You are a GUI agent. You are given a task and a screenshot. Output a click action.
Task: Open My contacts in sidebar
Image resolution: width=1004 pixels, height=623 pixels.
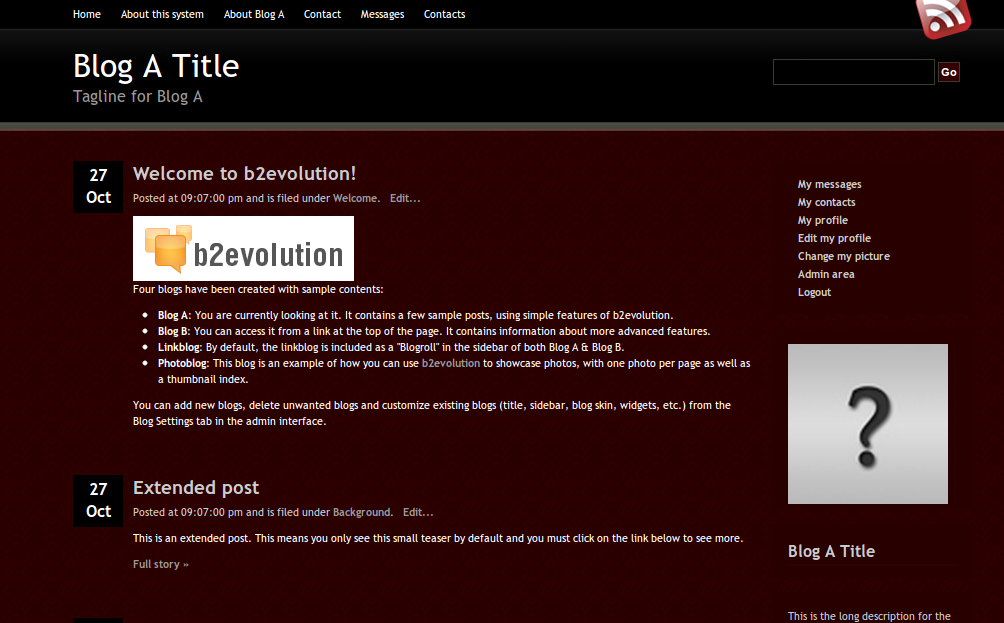pos(827,202)
